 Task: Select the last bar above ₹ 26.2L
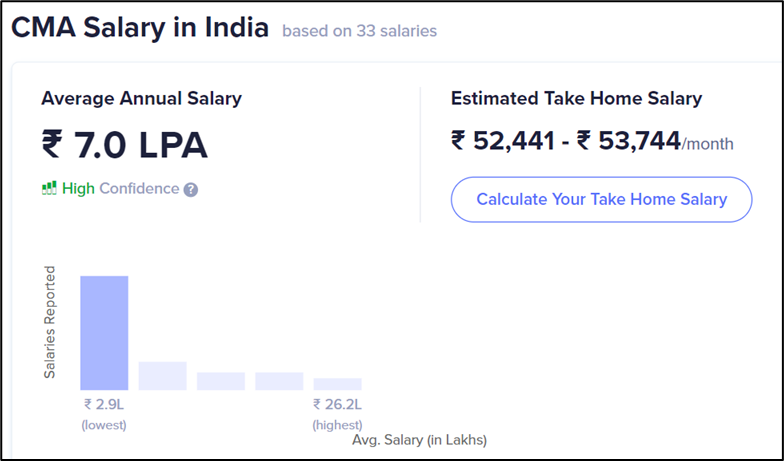pyautogui.click(x=338, y=384)
